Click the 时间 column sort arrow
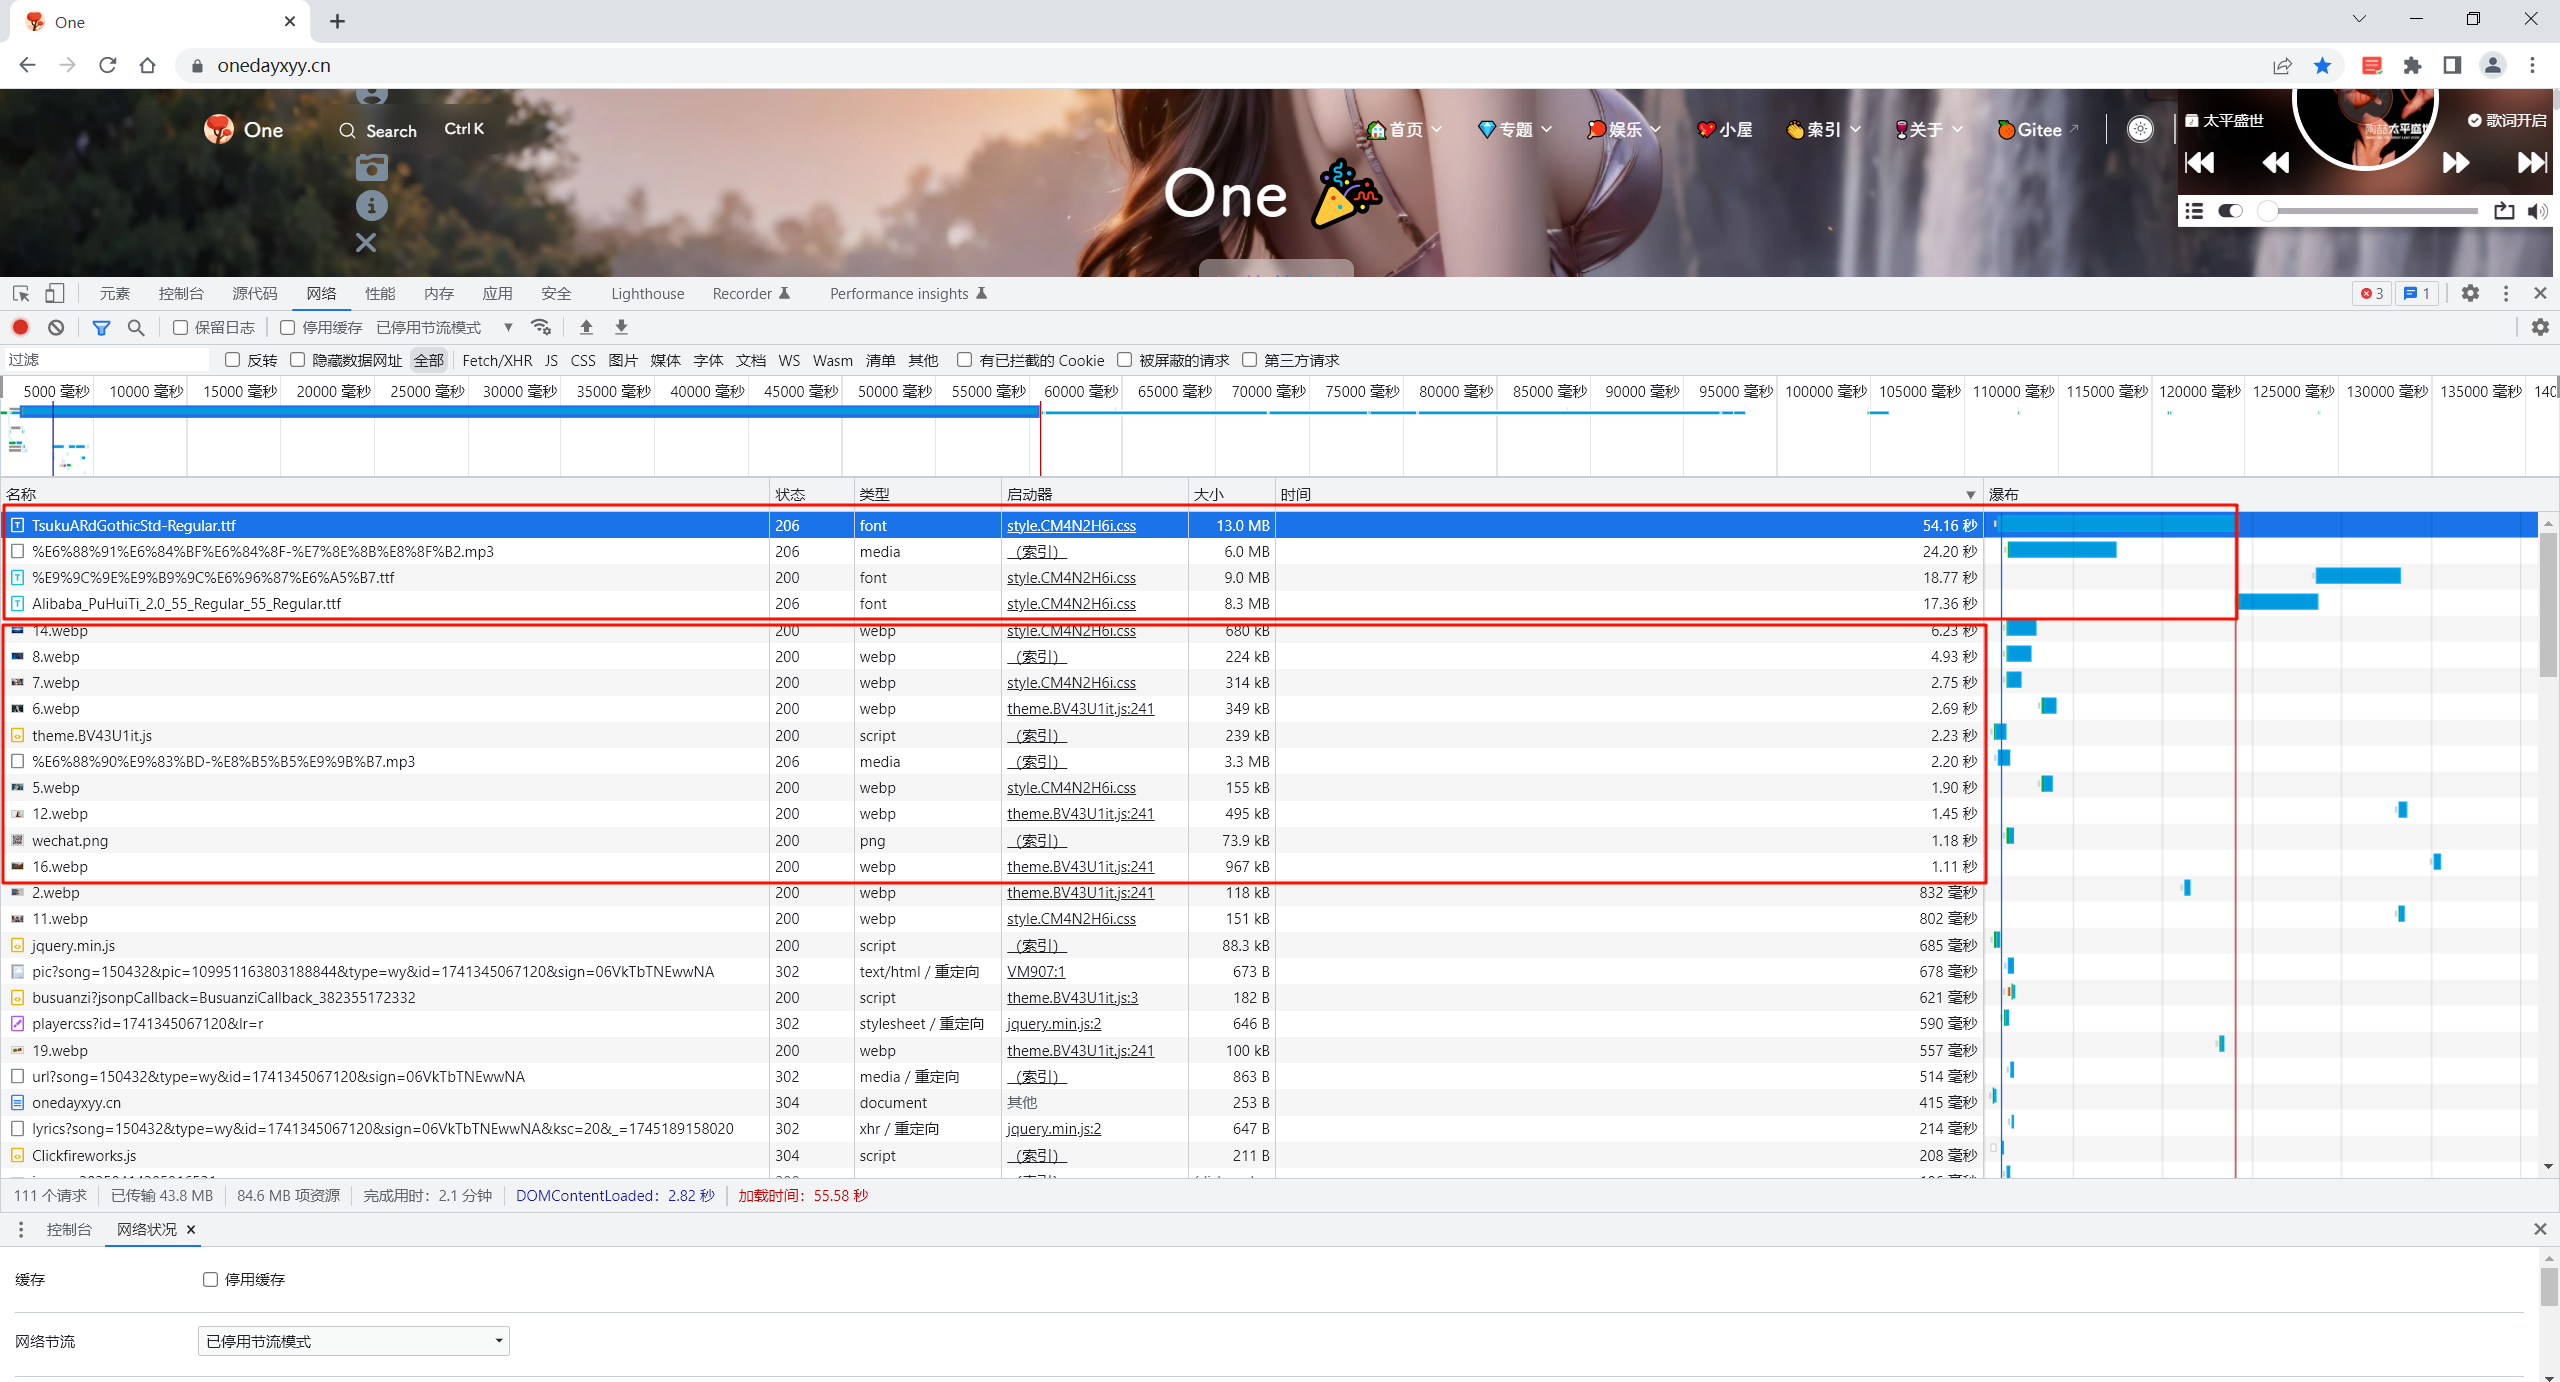 pos(1970,495)
